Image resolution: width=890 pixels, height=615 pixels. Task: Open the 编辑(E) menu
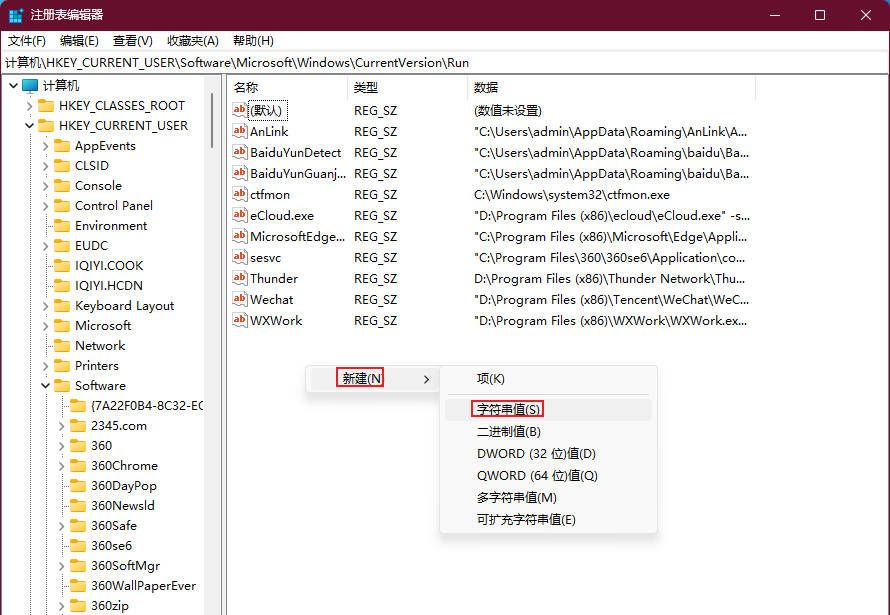click(x=76, y=40)
